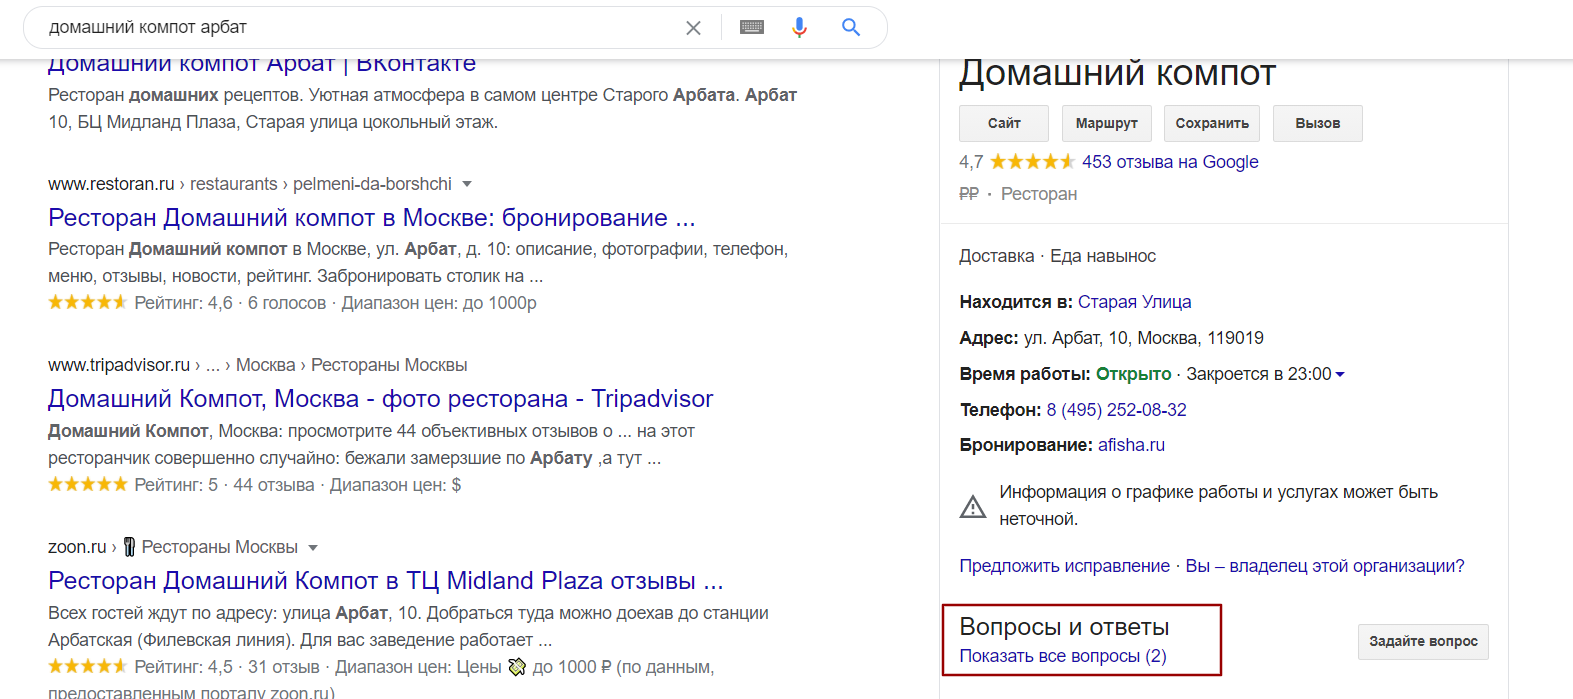
Task: Open 453 отзыва на Google reviews link
Action: pos(1170,162)
